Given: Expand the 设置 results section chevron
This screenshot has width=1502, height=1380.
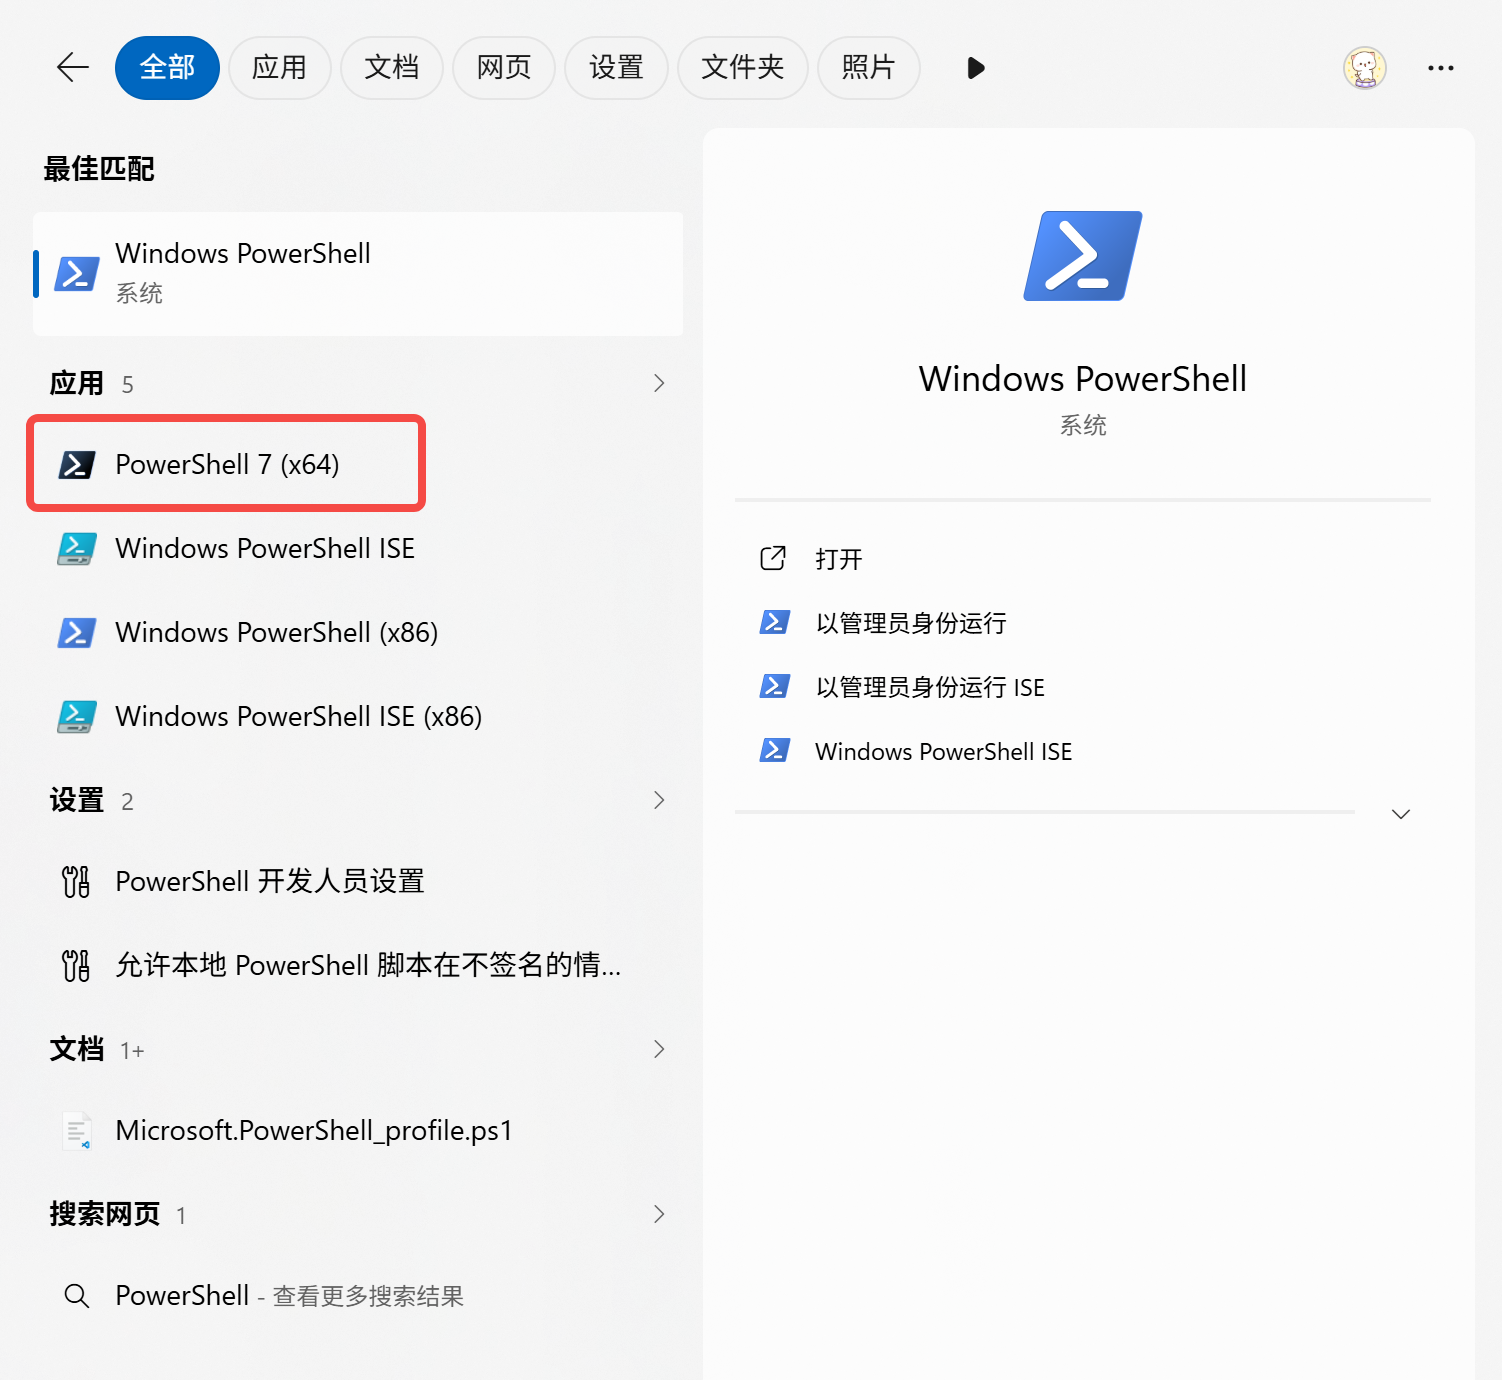Looking at the screenshot, I should coord(659,800).
